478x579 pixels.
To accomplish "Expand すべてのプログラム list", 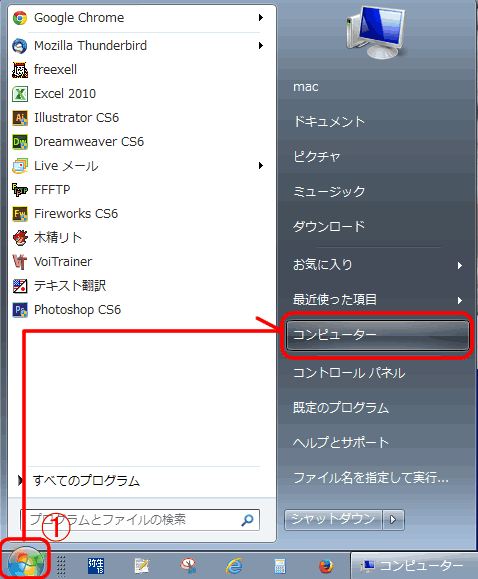I will click(86, 481).
